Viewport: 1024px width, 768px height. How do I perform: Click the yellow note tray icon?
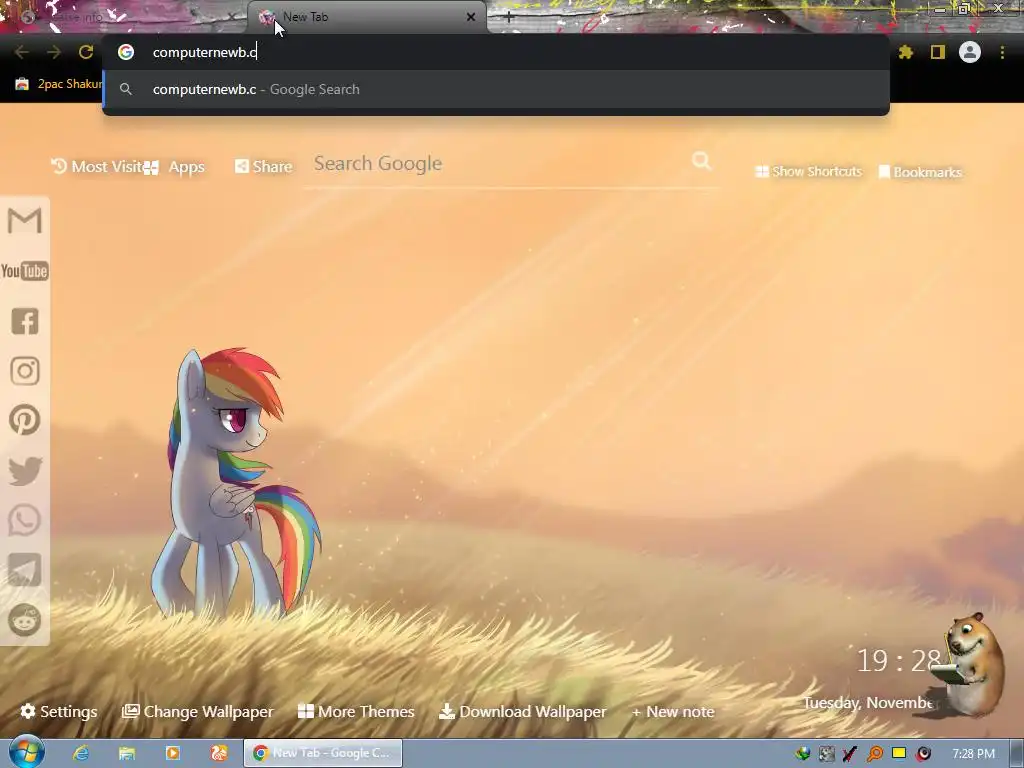(899, 753)
